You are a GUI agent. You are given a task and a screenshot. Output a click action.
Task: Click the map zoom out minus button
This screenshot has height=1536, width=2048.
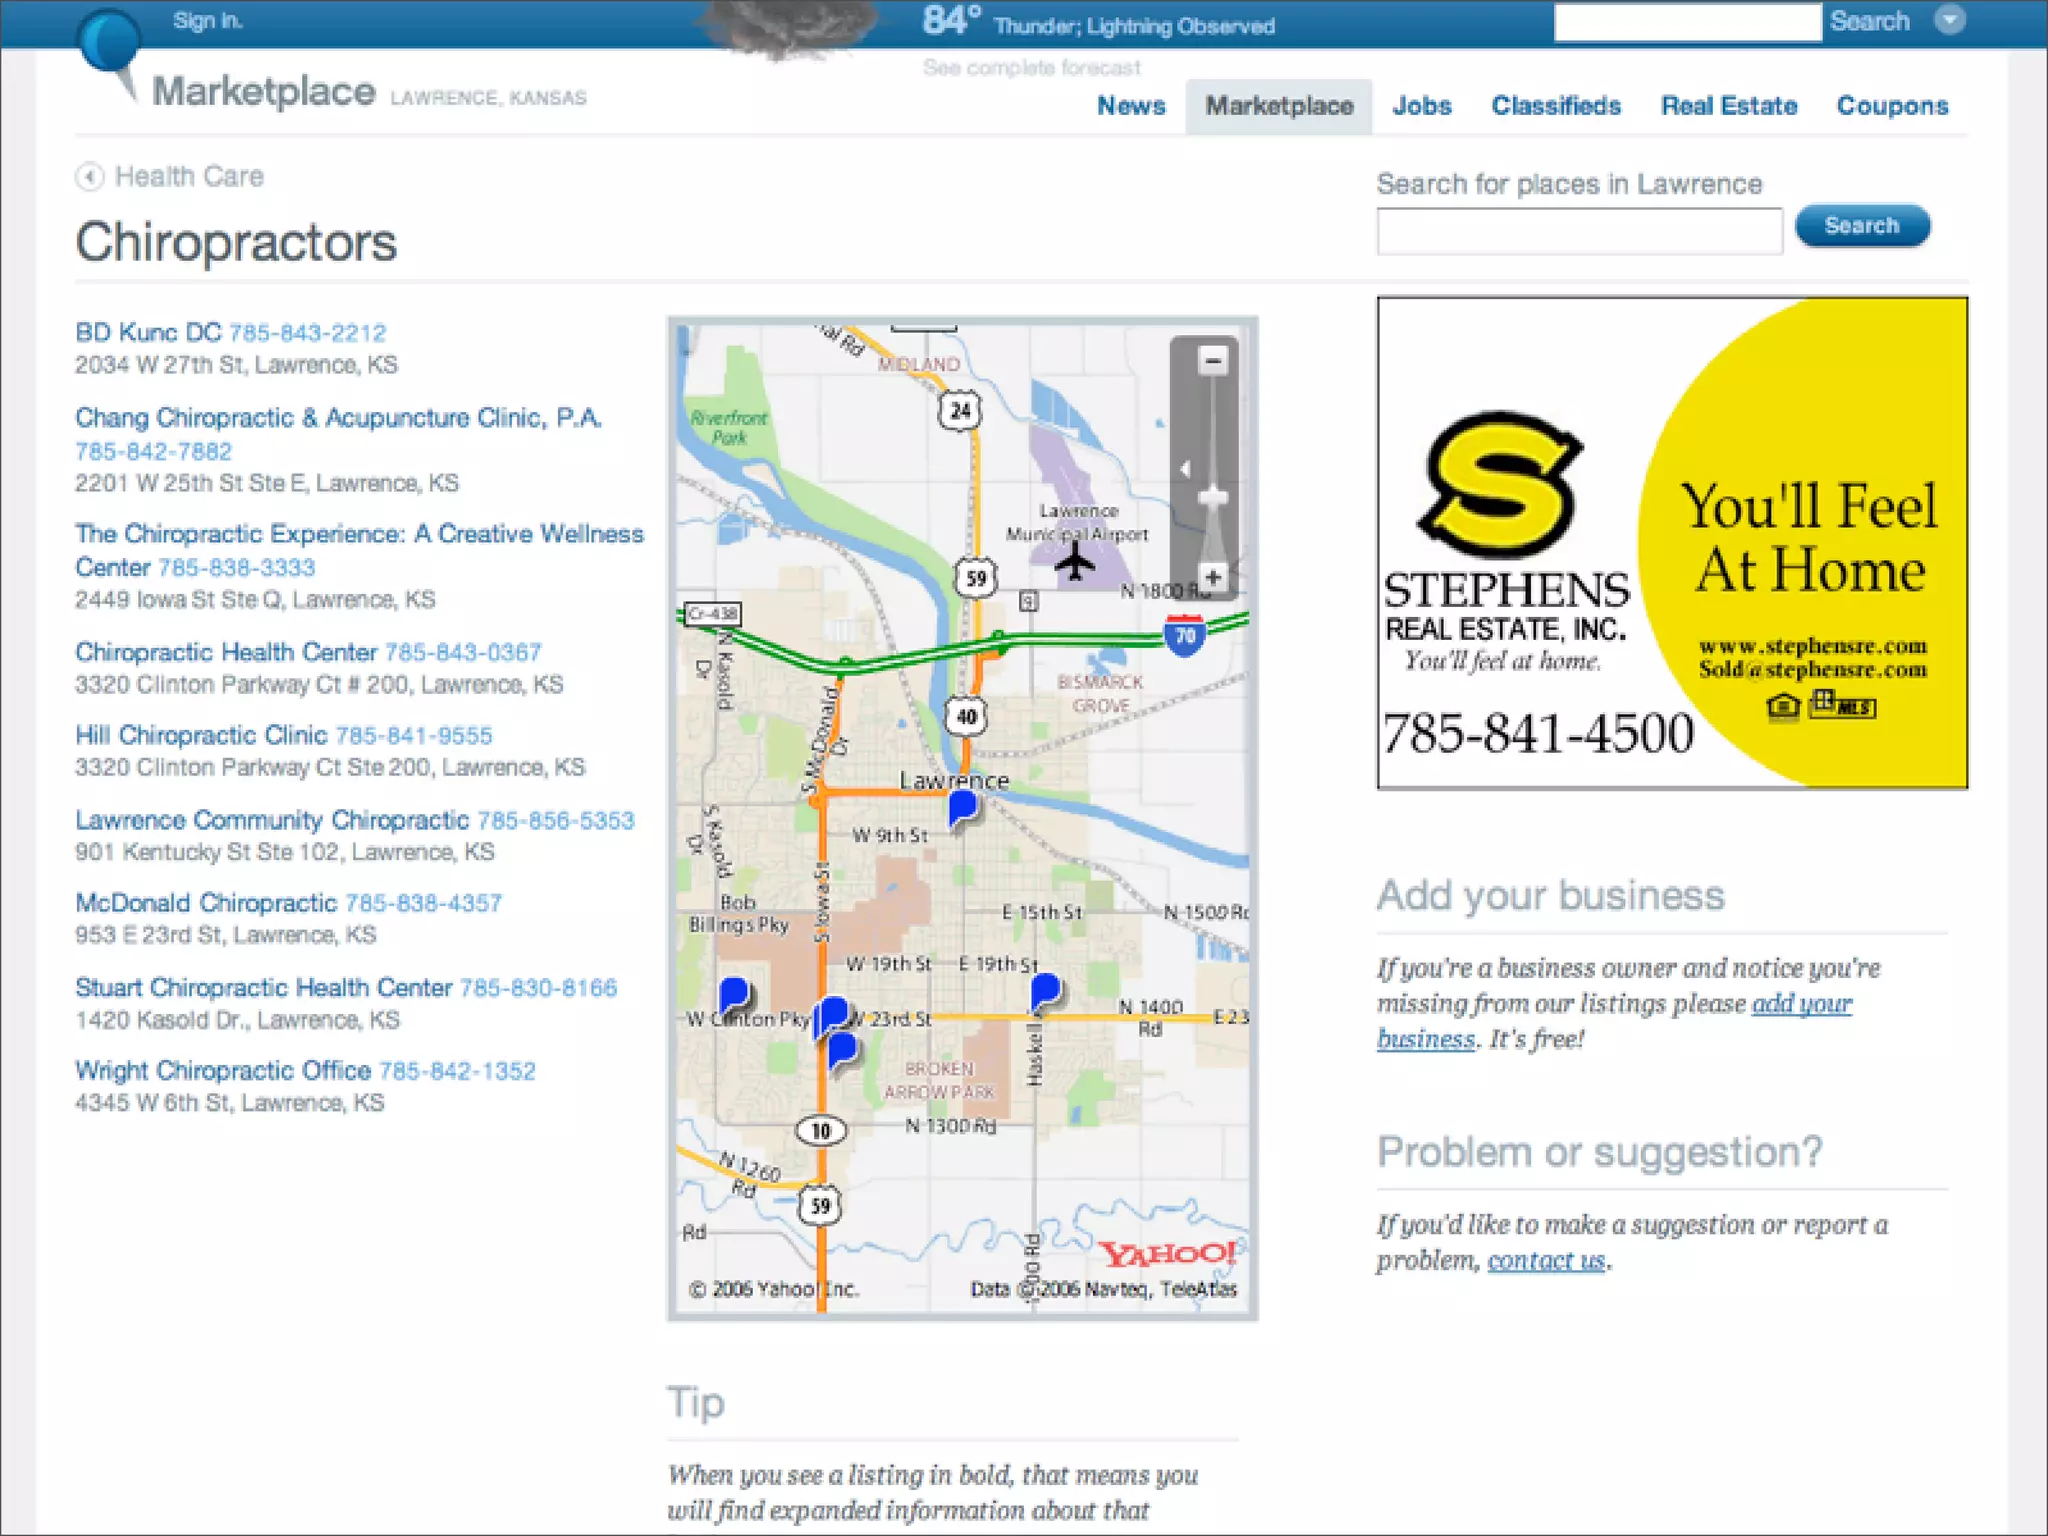click(1212, 360)
